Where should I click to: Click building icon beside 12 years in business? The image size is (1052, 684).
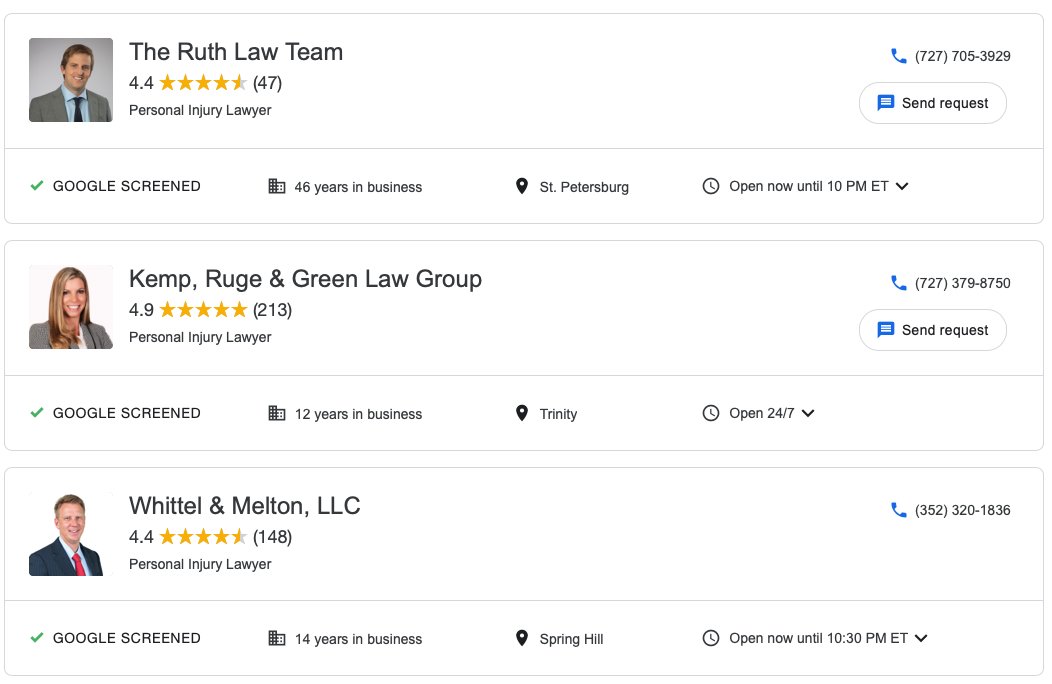click(x=276, y=413)
